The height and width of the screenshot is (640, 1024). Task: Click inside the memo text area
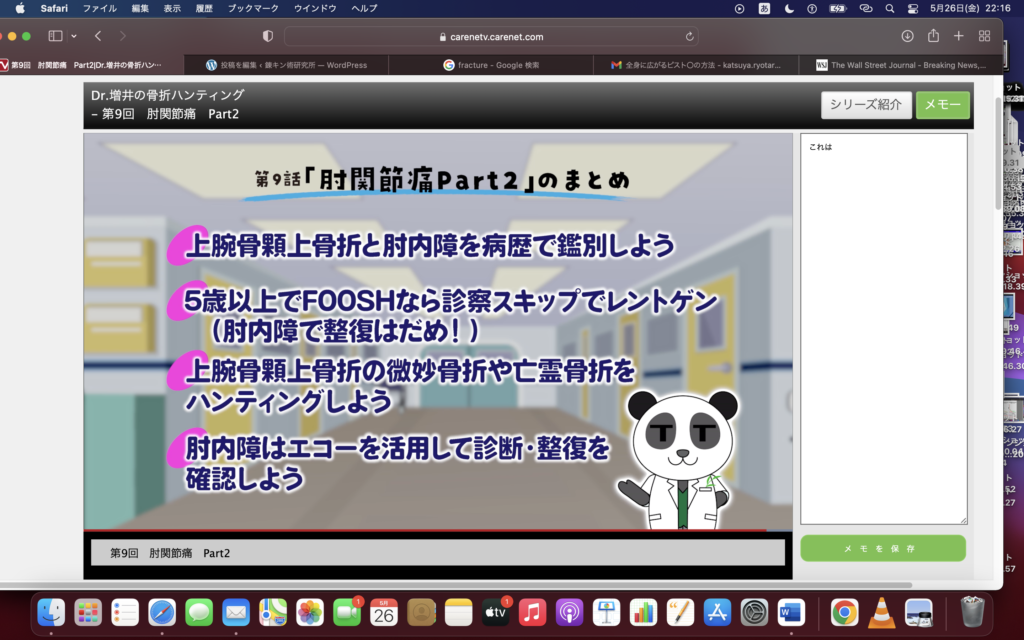pos(882,330)
